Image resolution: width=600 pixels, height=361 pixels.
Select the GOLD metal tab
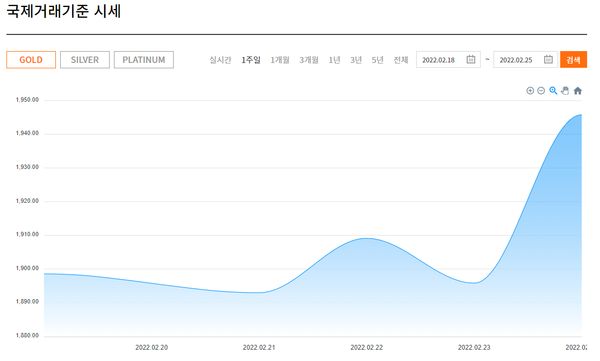click(31, 60)
